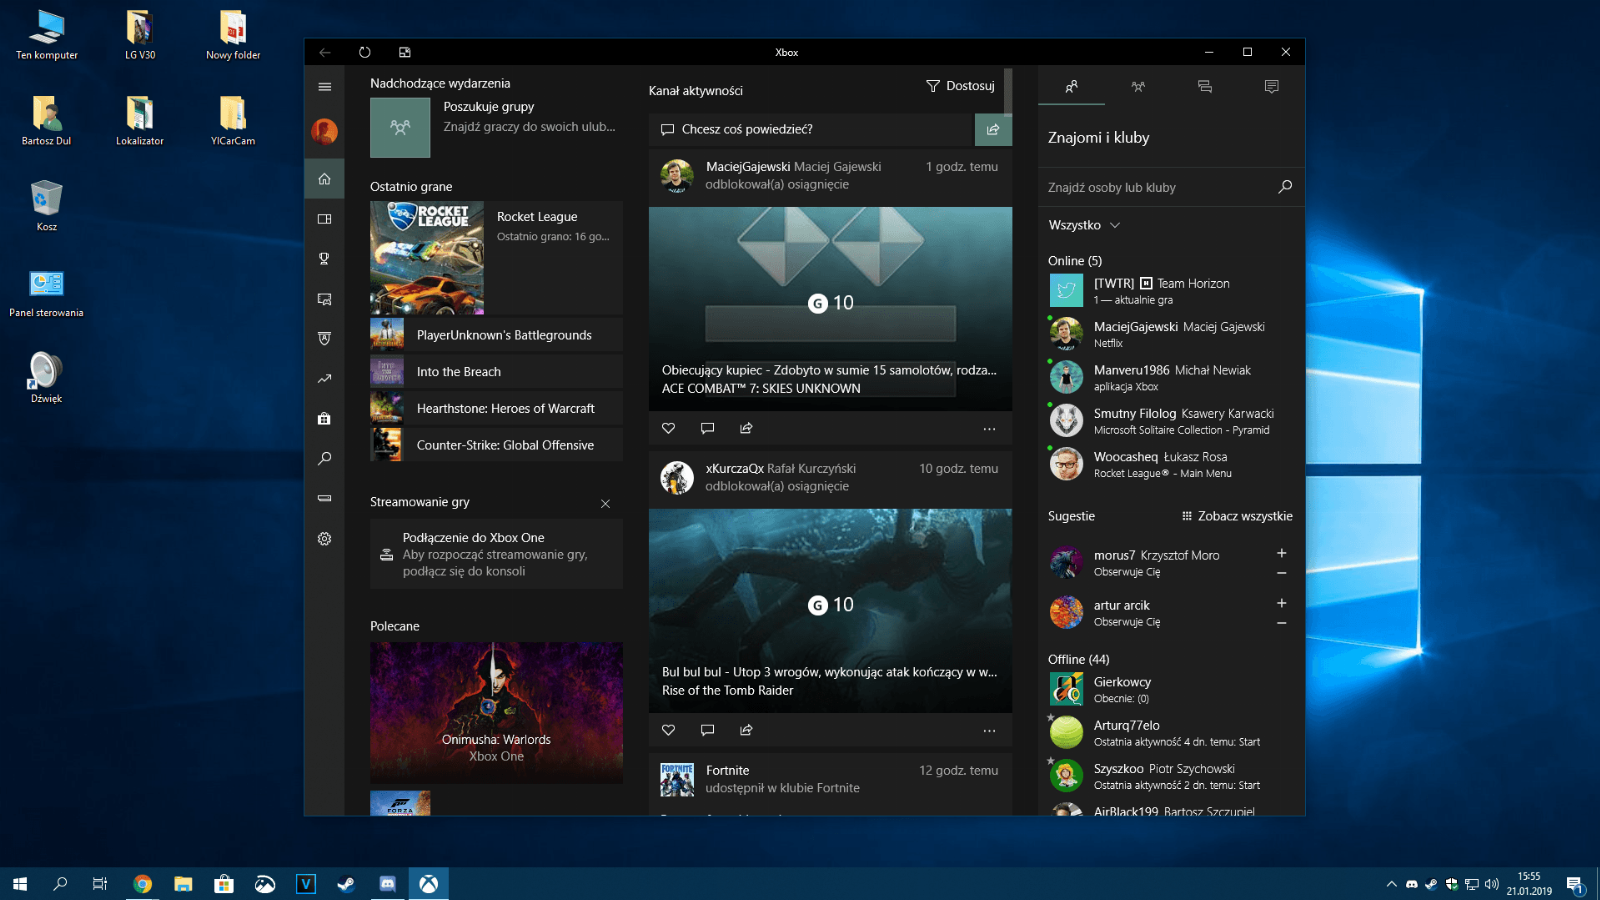Open the profile avatar in sidebar
This screenshot has height=900, width=1600.
tap(324, 131)
